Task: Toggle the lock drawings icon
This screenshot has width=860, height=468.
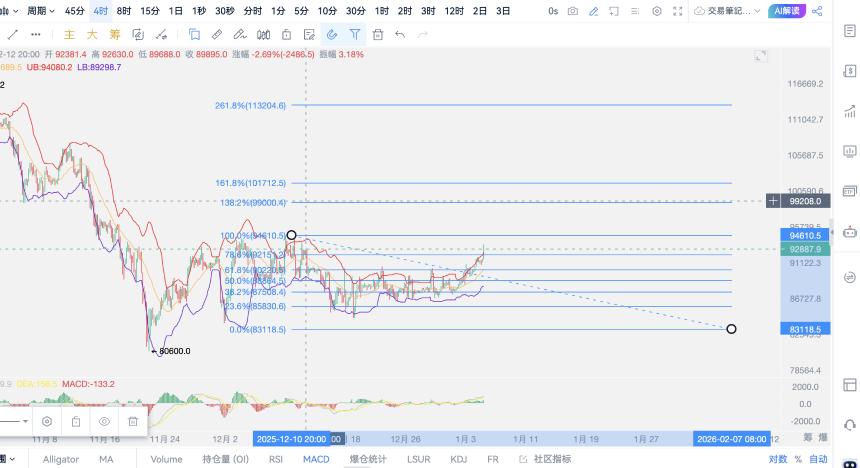Action: (x=286, y=35)
